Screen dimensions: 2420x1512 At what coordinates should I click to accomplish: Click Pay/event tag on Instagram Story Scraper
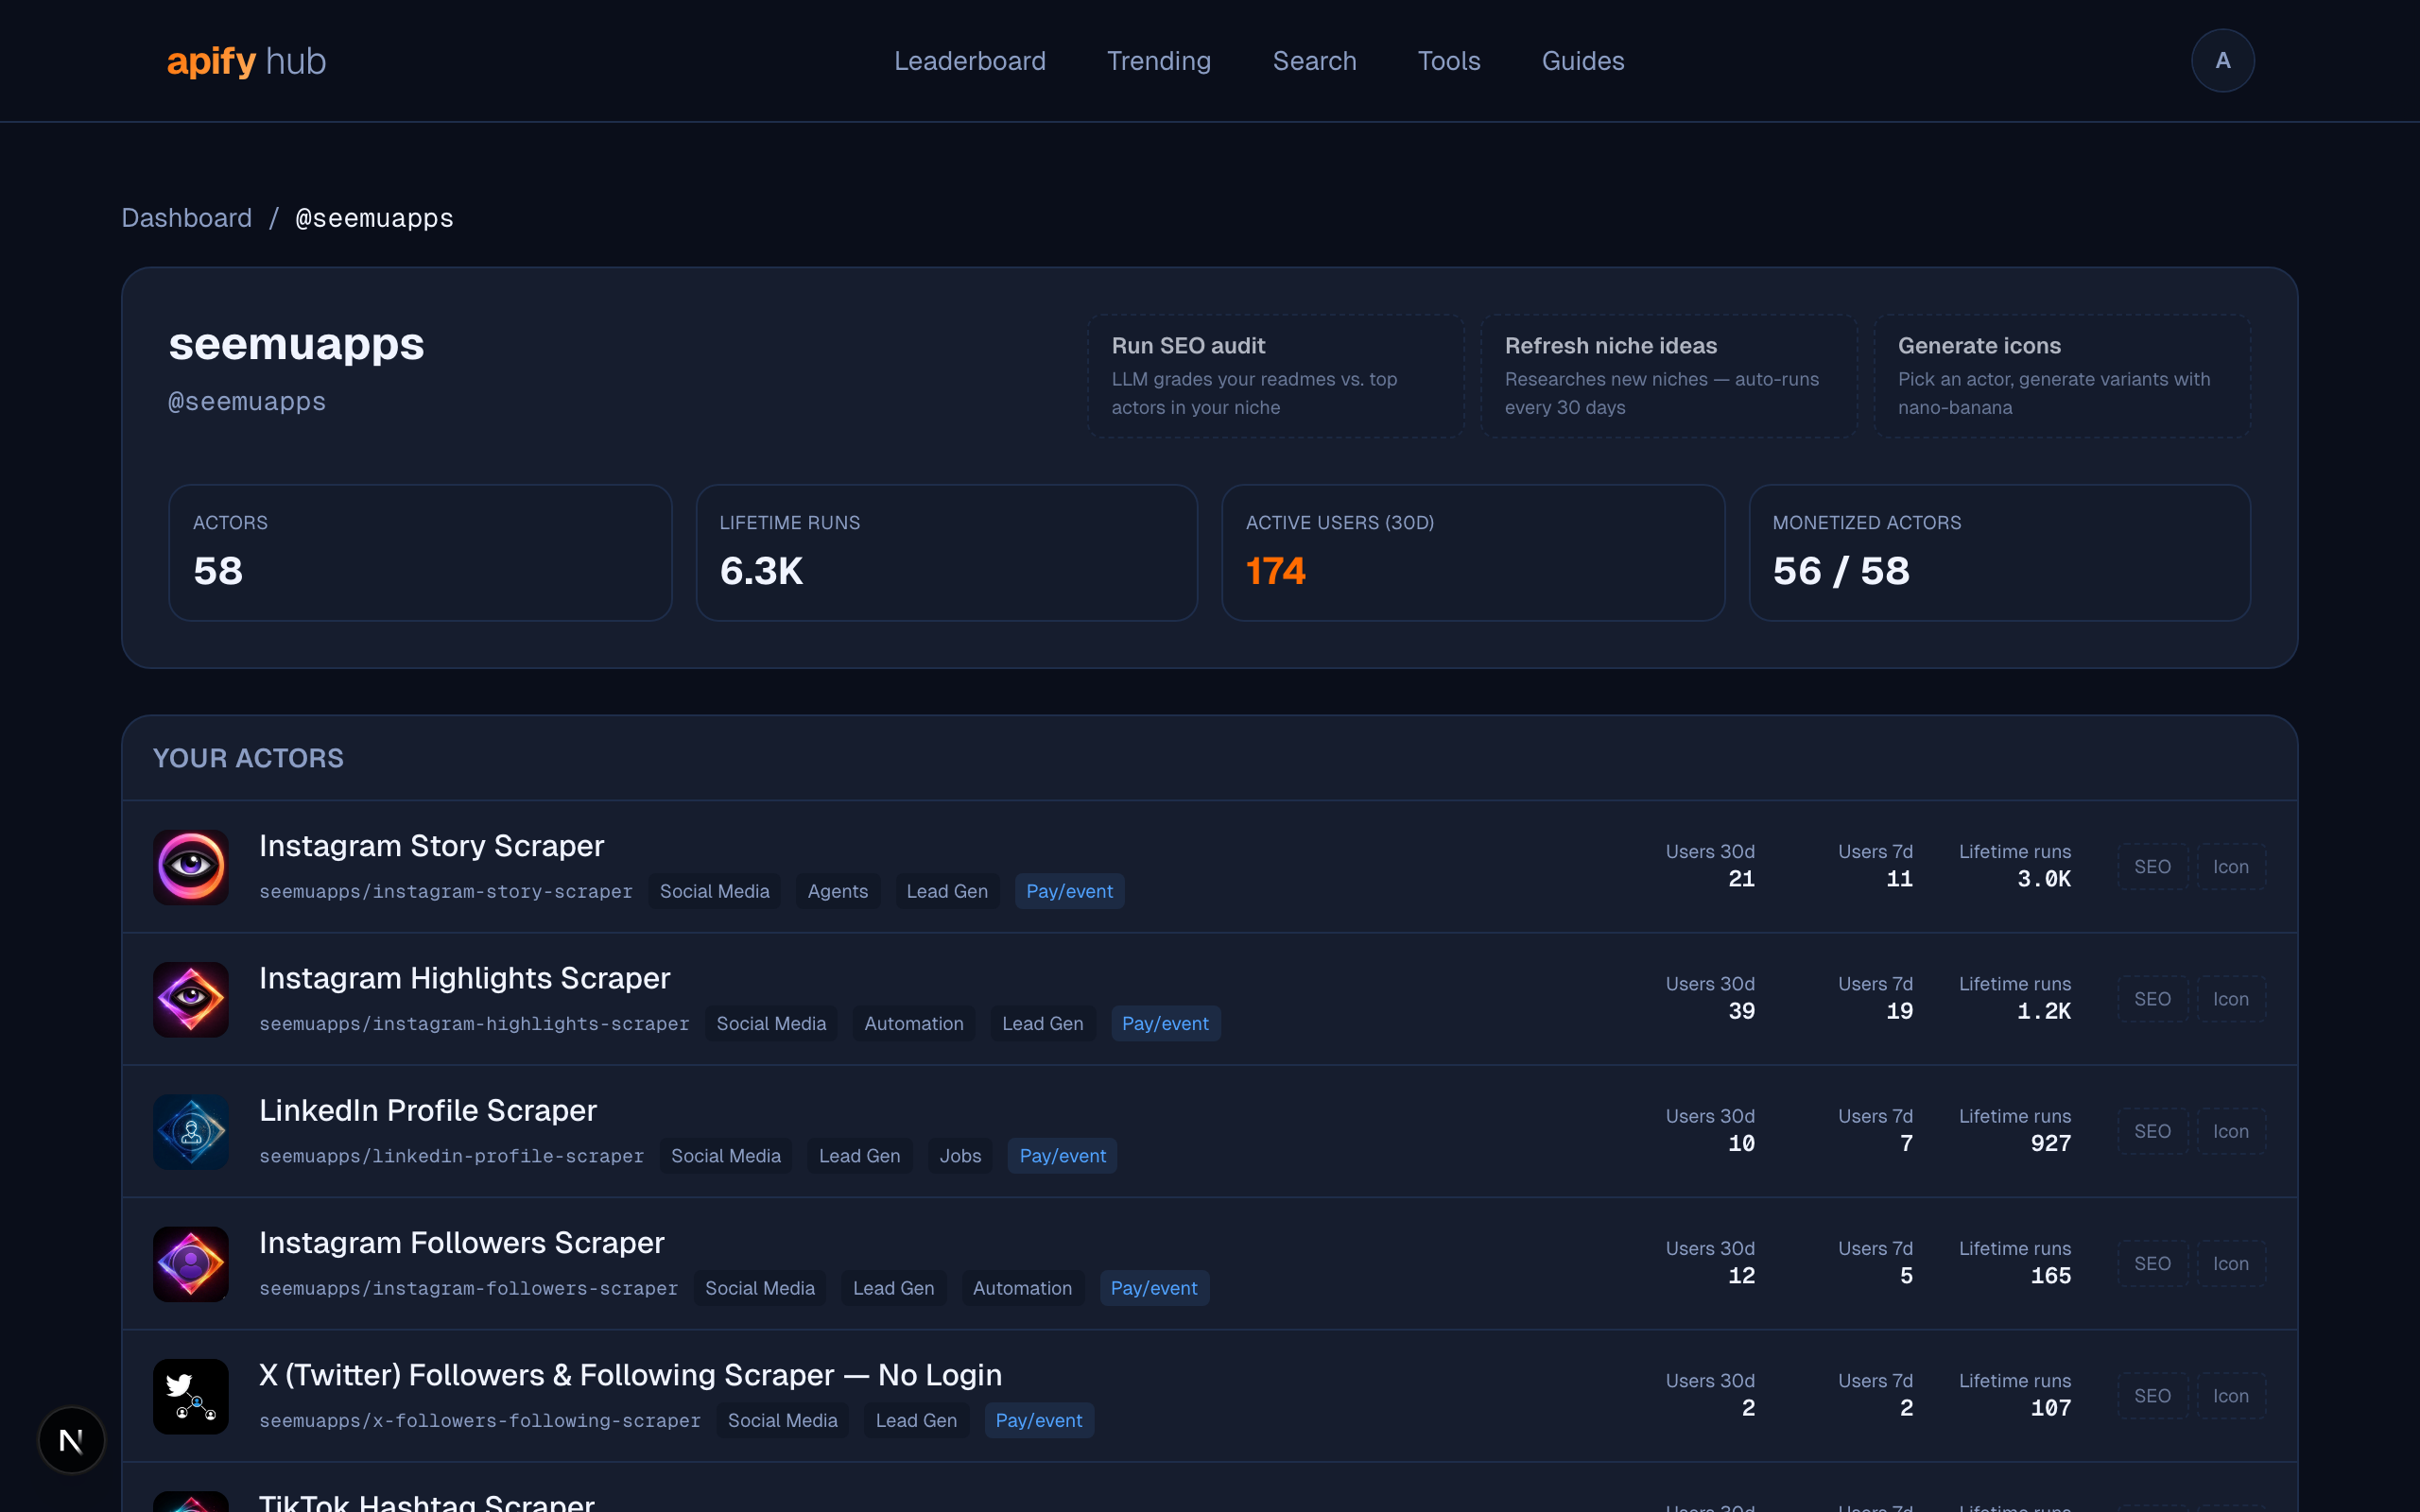pyautogui.click(x=1069, y=891)
